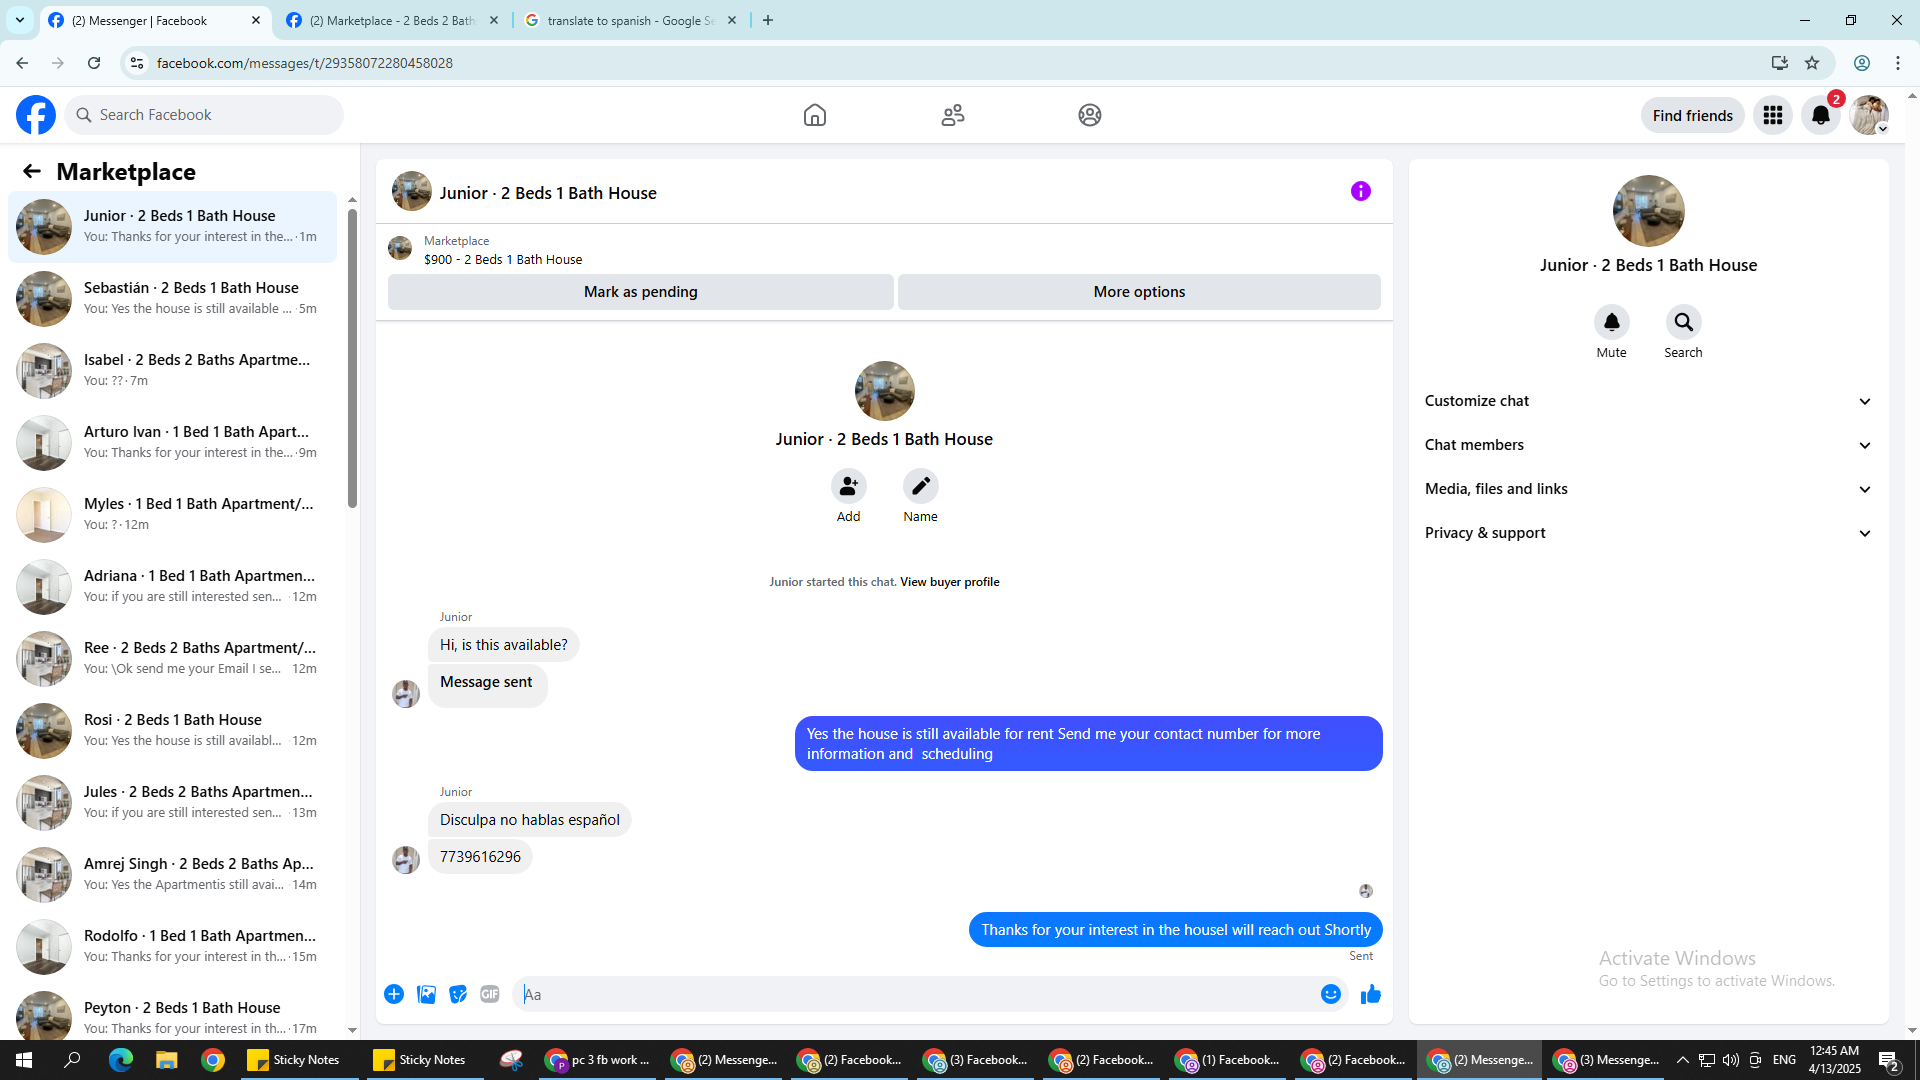Image resolution: width=1920 pixels, height=1080 pixels.
Task: Open the emoji picker
Action: click(x=1331, y=994)
